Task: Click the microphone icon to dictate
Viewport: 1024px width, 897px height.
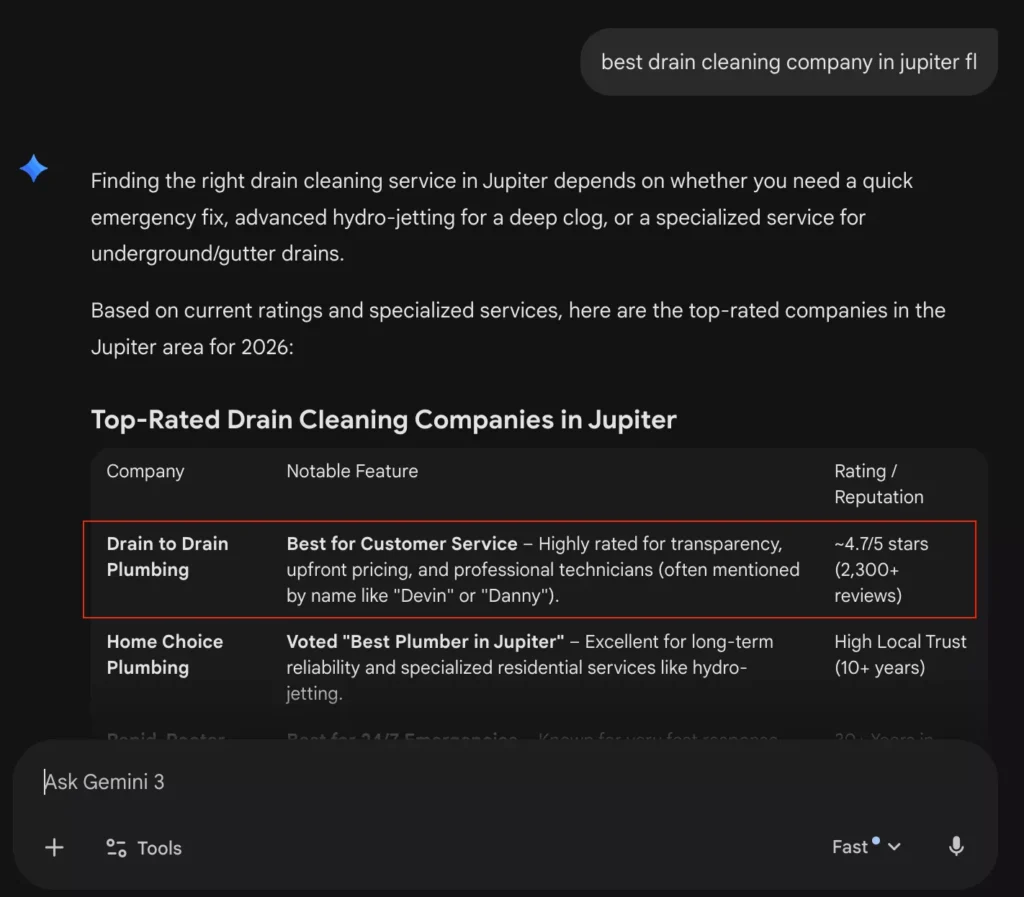Action: (x=955, y=847)
